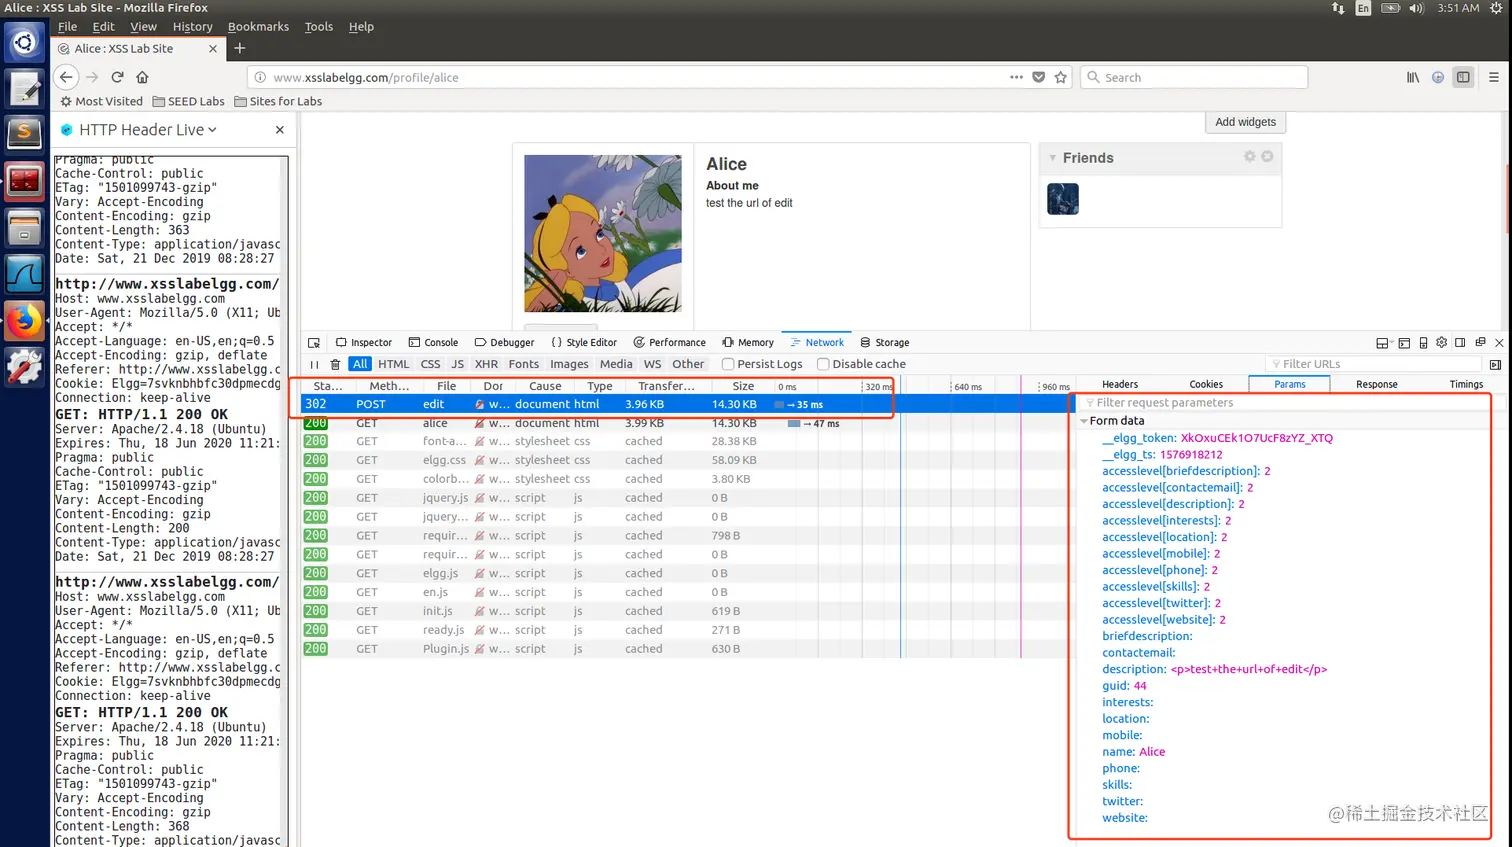Open the Bookmarks menu

pos(258,27)
